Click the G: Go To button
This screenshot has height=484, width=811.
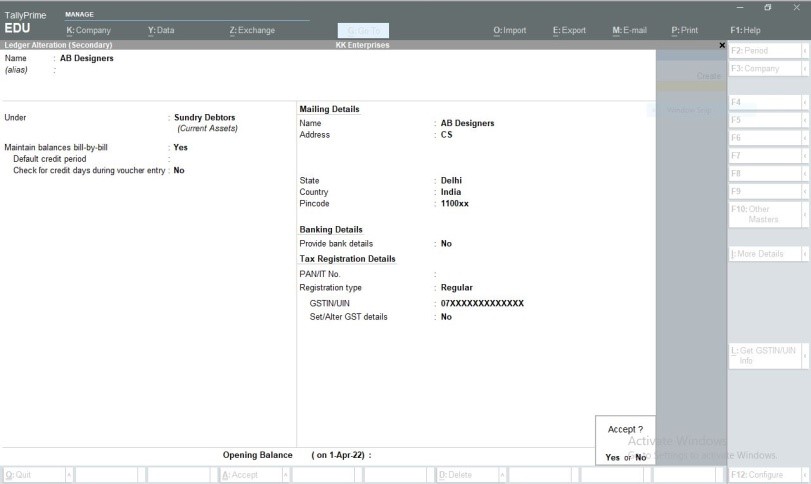(x=363, y=31)
